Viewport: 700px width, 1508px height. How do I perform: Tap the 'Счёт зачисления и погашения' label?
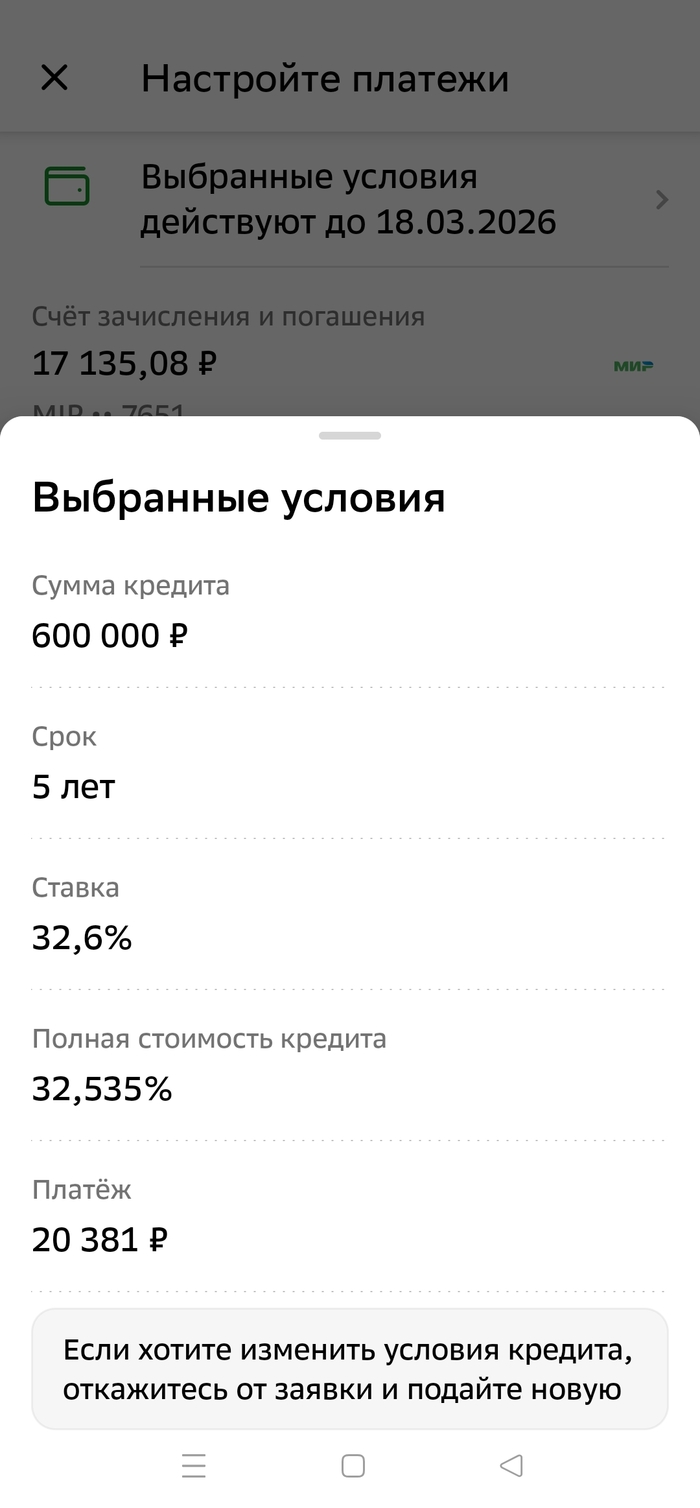[228, 317]
